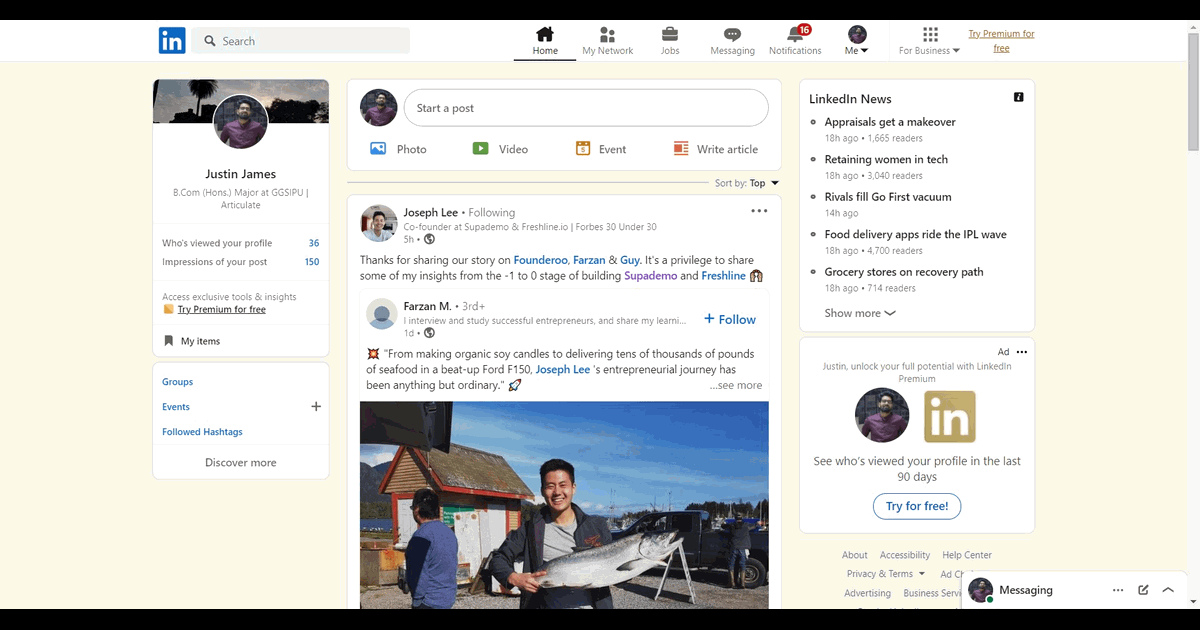Viewport: 1200px width, 630px height.
Task: Expand the Me profile menu
Action: pos(857,41)
